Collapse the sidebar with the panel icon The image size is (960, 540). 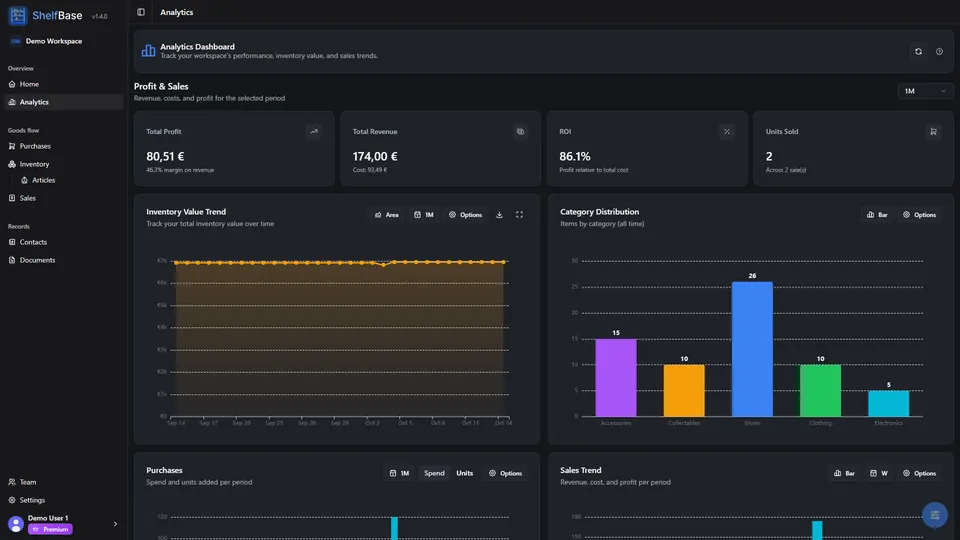pyautogui.click(x=141, y=12)
